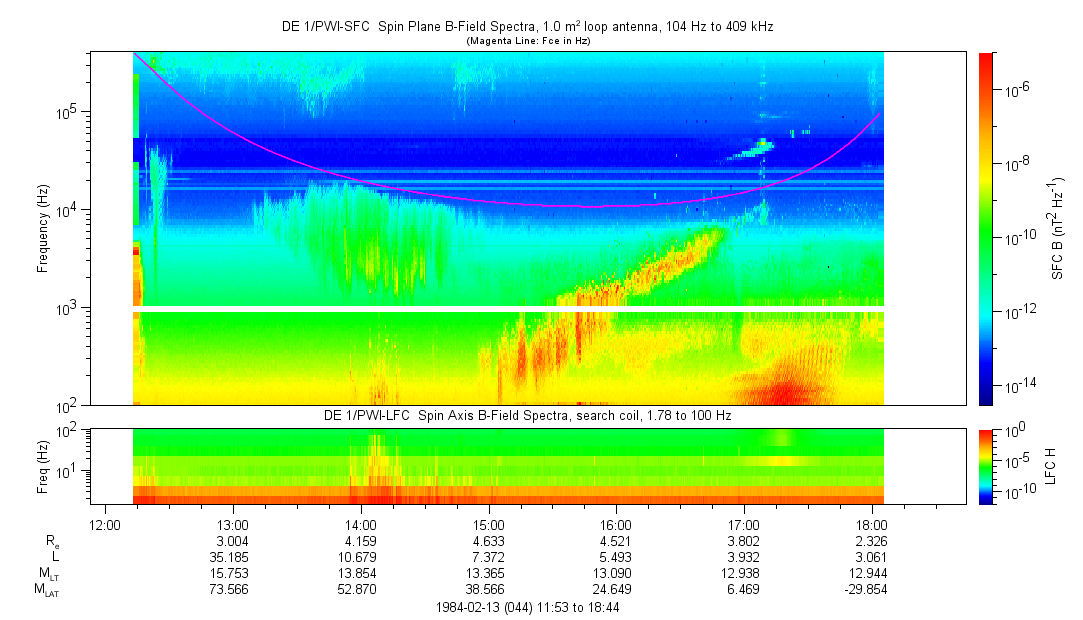Screen dimensions: 1083x620
Task: Click the DE 1/PWI-LFC search coil title
Action: [x=527, y=415]
